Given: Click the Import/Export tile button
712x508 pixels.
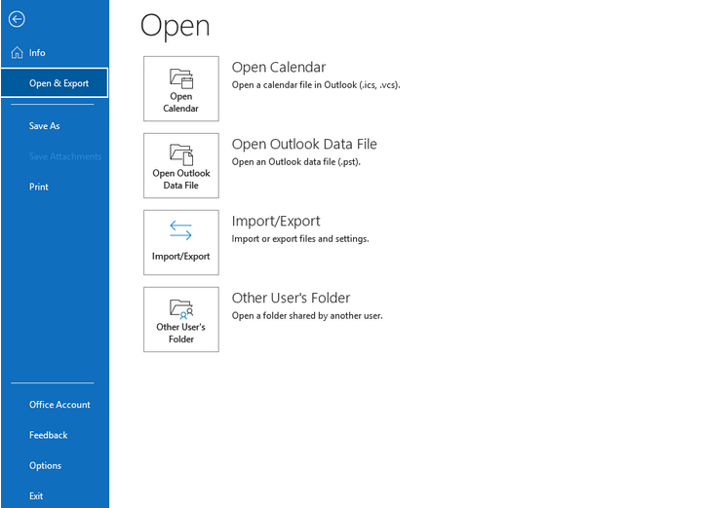Looking at the screenshot, I should point(181,242).
